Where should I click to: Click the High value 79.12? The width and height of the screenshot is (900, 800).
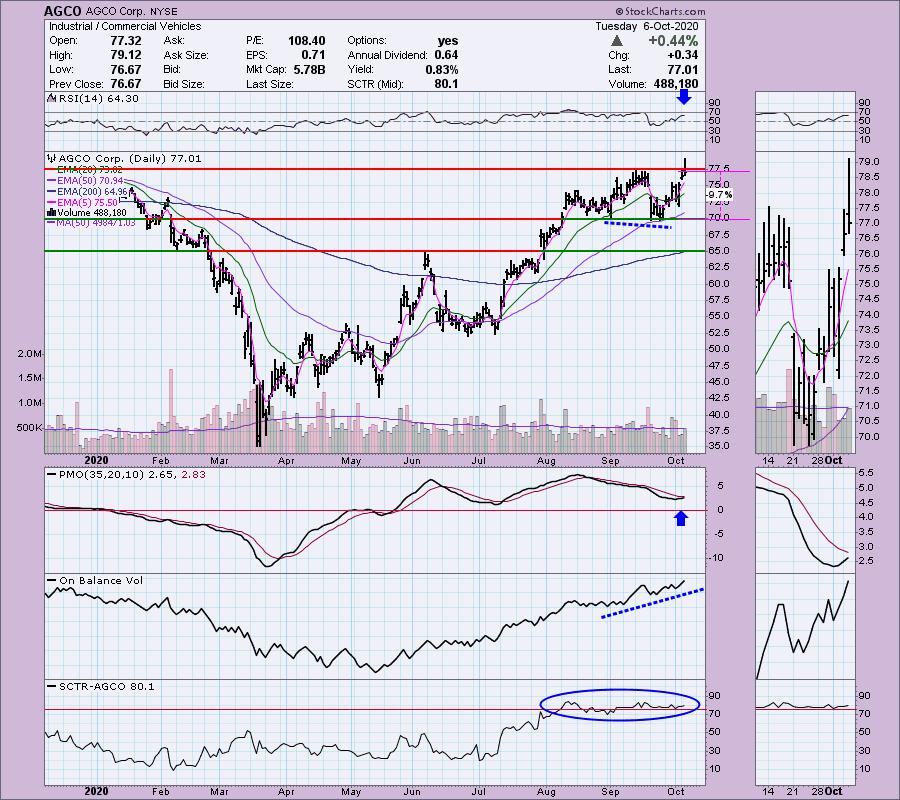[125, 55]
